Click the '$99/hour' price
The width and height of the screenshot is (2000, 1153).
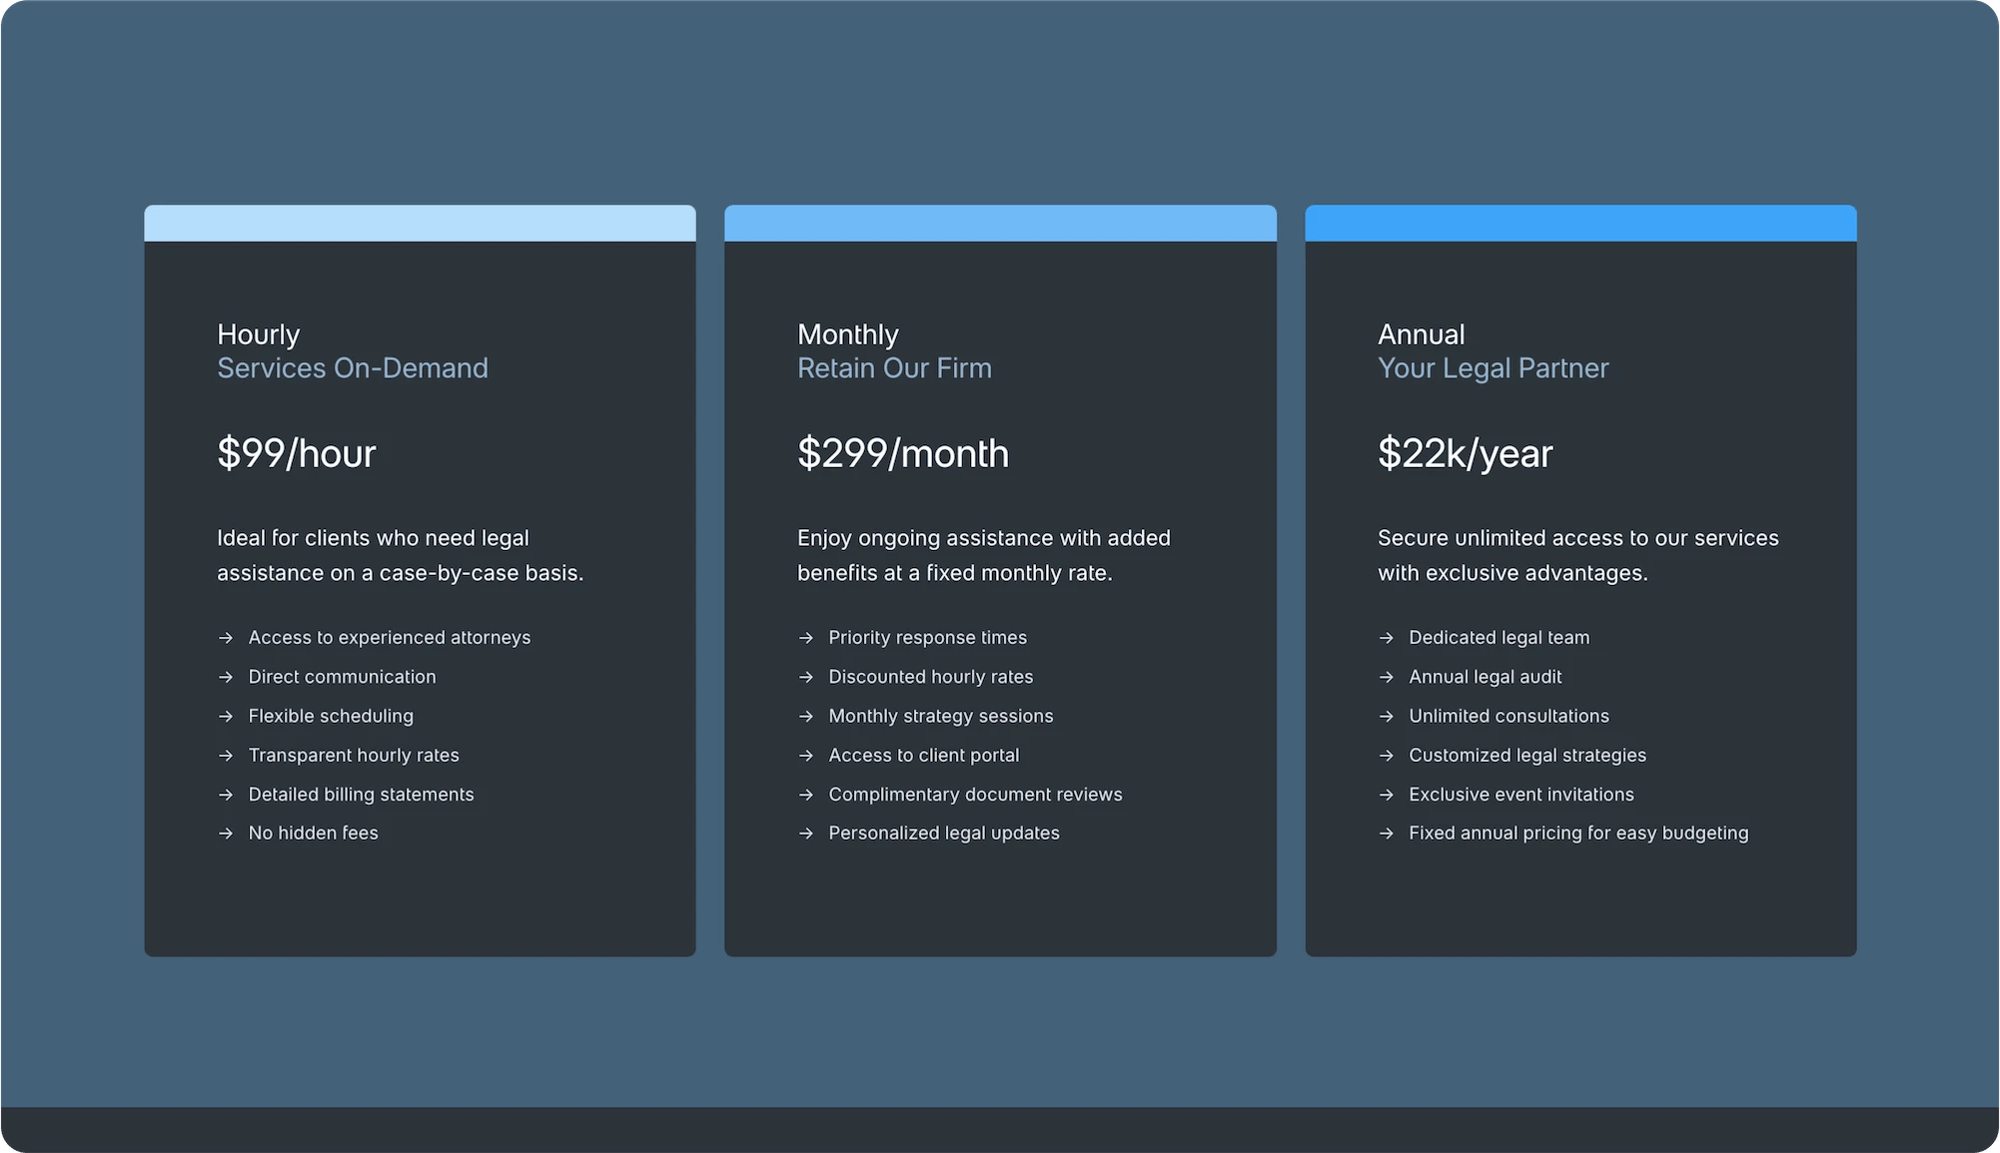pos(296,453)
